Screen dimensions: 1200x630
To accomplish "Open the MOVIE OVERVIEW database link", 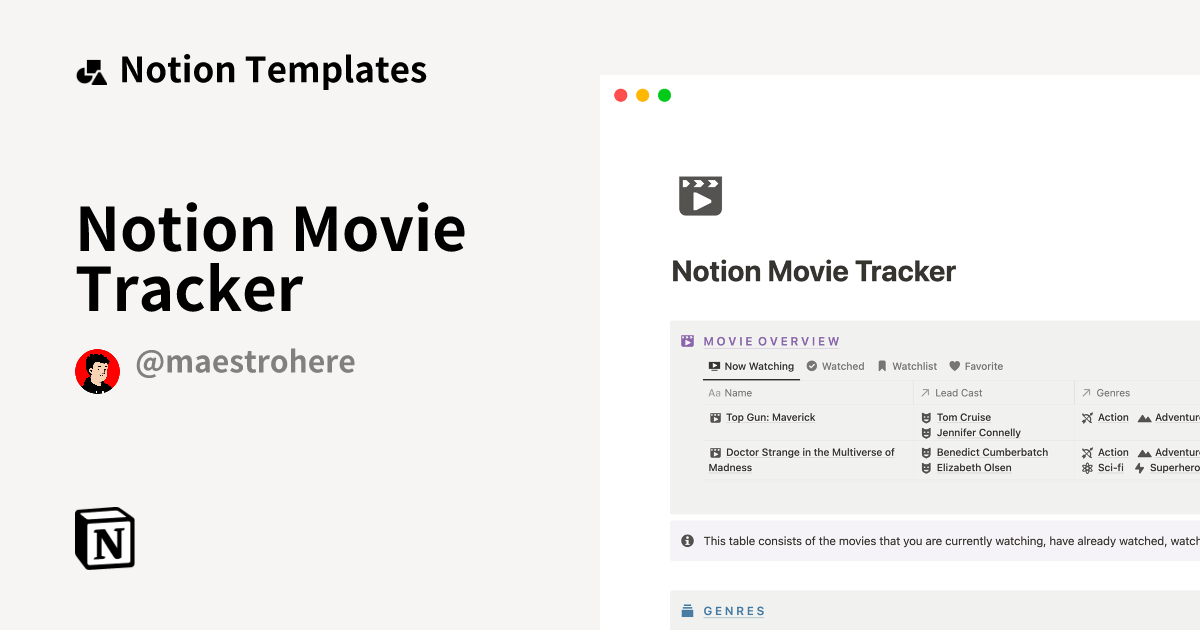I will (x=772, y=341).
